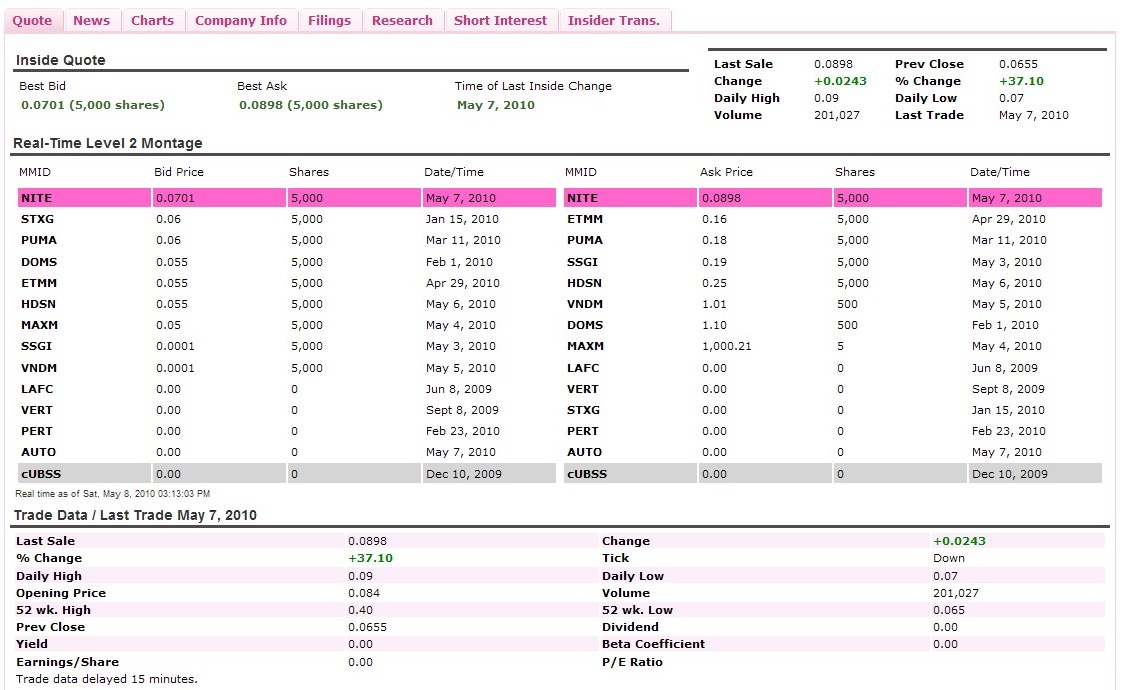Select the Filings tab
Viewport: 1122px width, 690px height.
[x=329, y=20]
